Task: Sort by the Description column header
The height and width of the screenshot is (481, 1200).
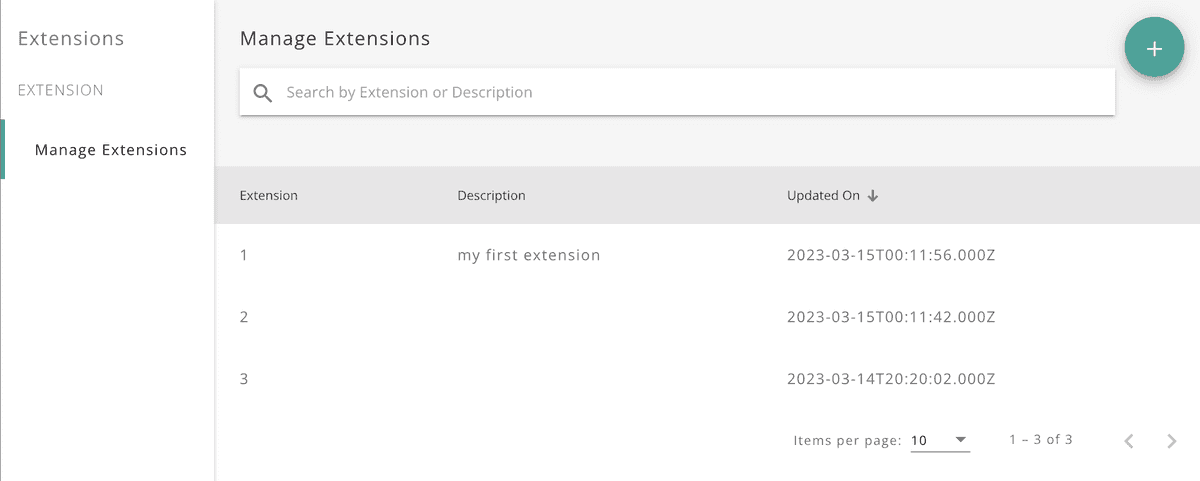Action: (491, 196)
